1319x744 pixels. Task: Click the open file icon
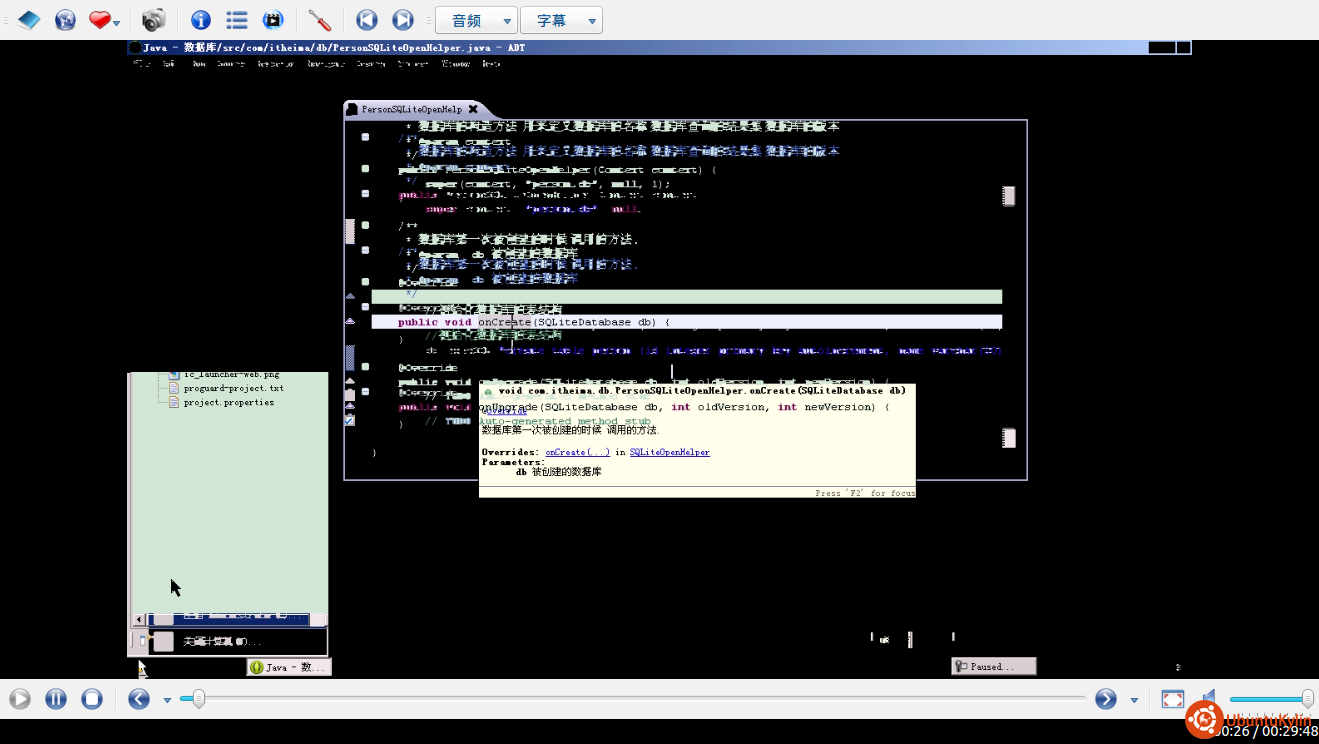click(29, 20)
